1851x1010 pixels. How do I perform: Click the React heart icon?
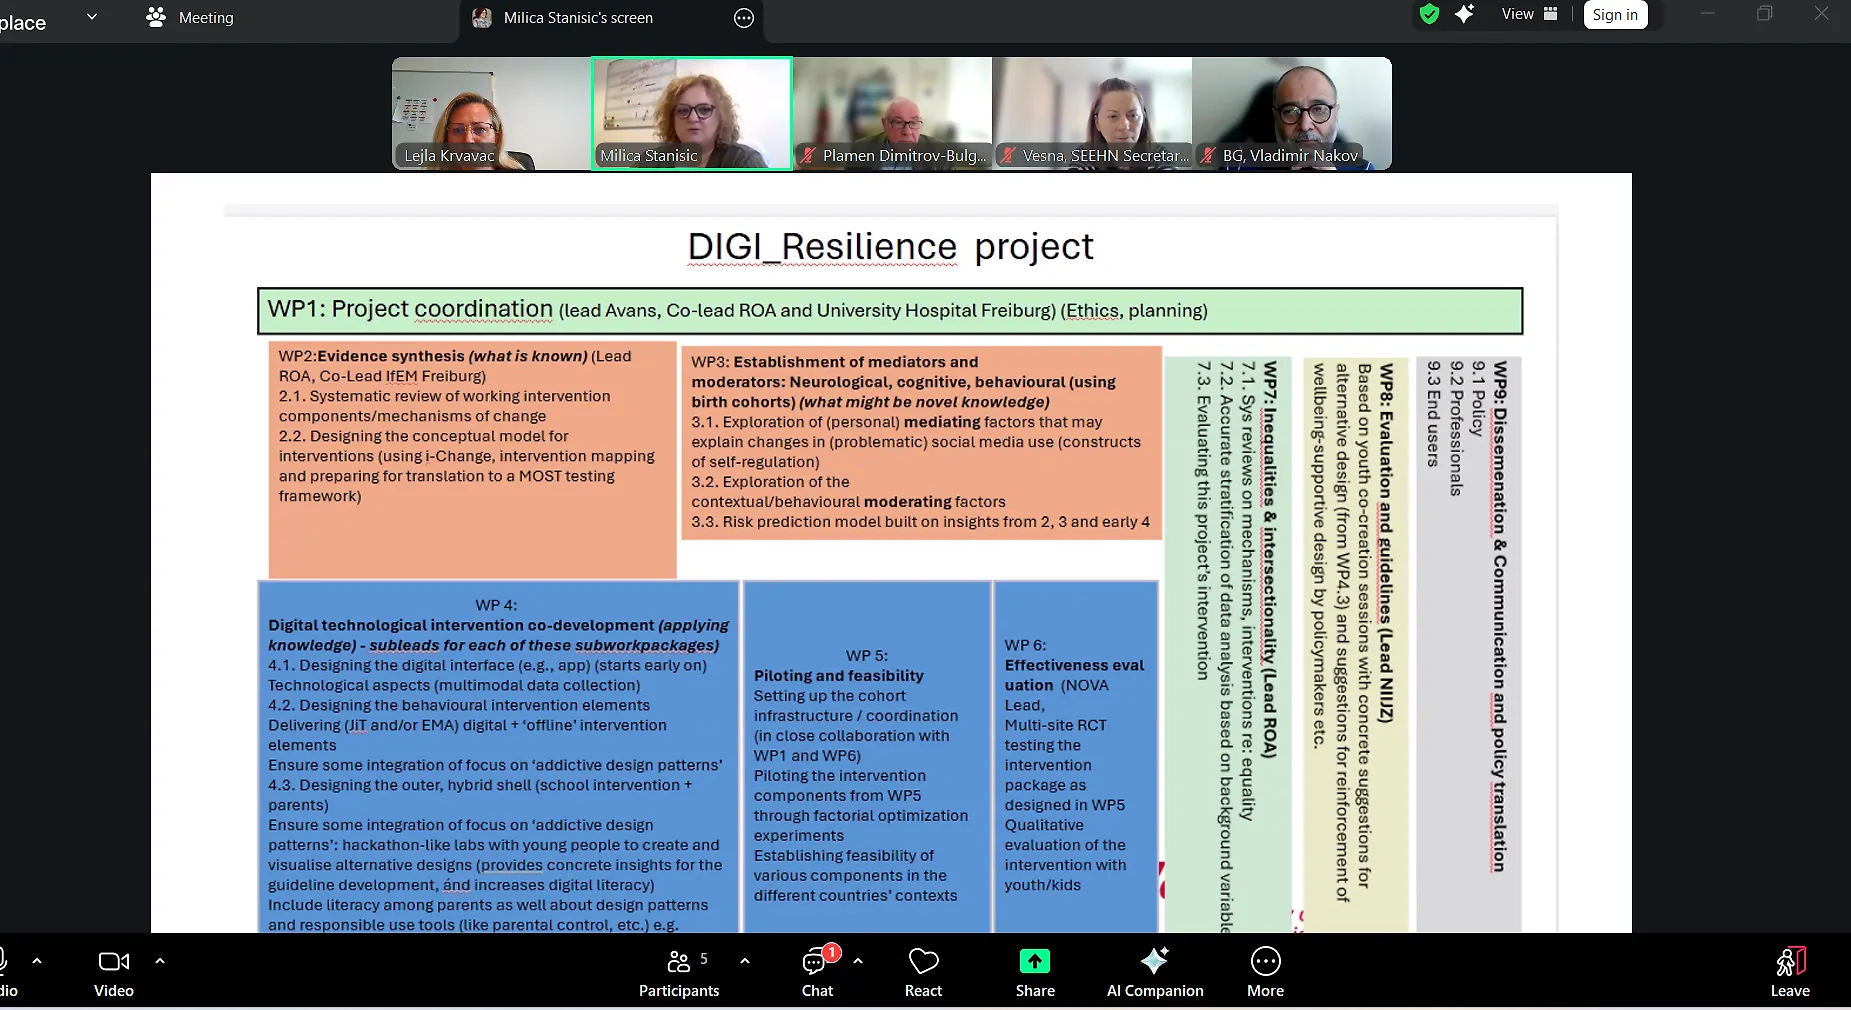923,972
